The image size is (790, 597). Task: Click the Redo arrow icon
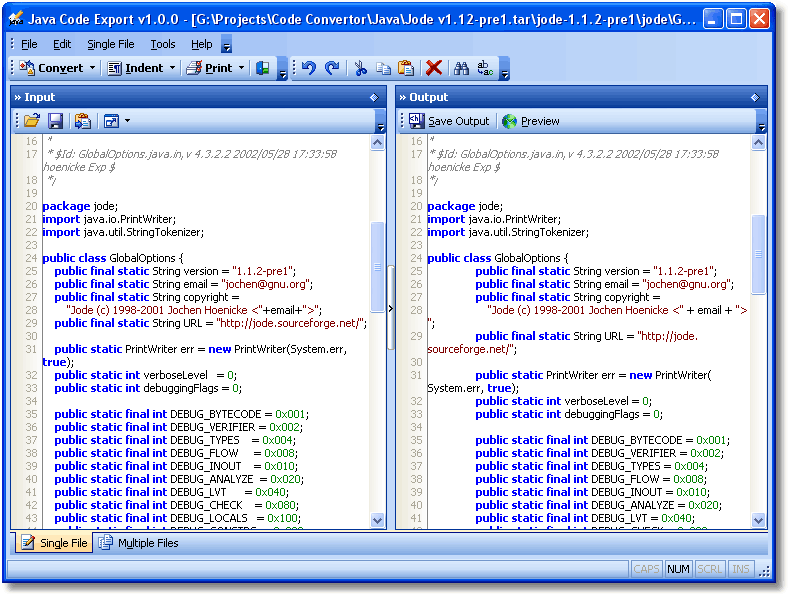tap(332, 68)
